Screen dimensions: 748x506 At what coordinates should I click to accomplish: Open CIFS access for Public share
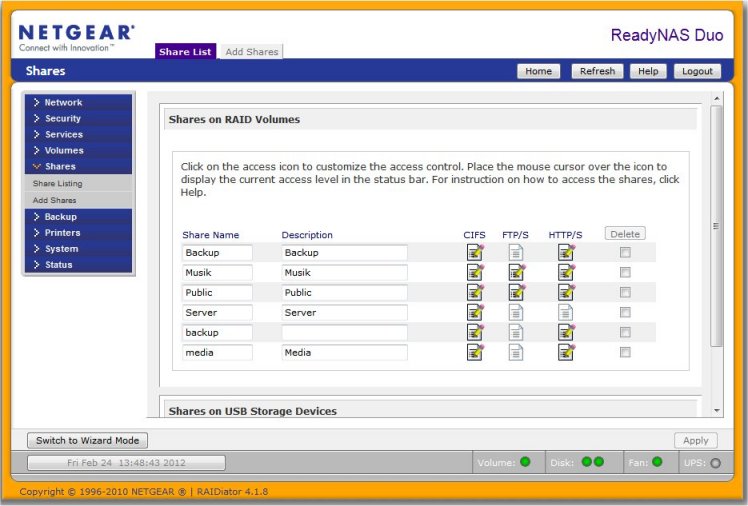(x=475, y=292)
